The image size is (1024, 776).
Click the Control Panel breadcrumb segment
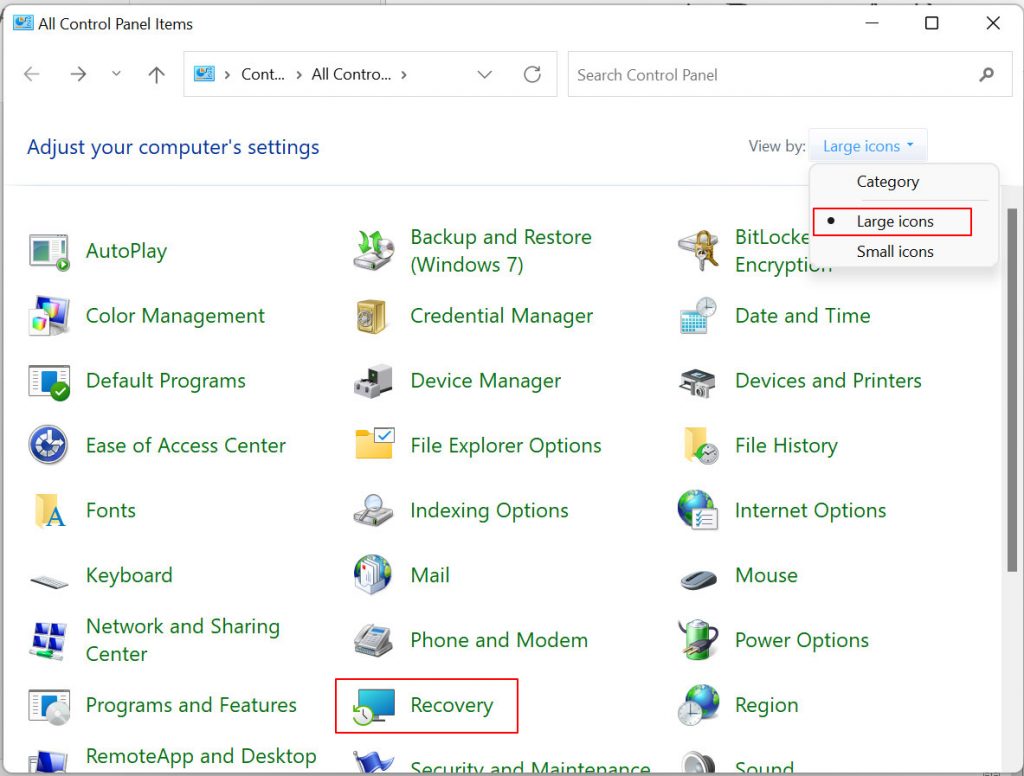pos(263,74)
